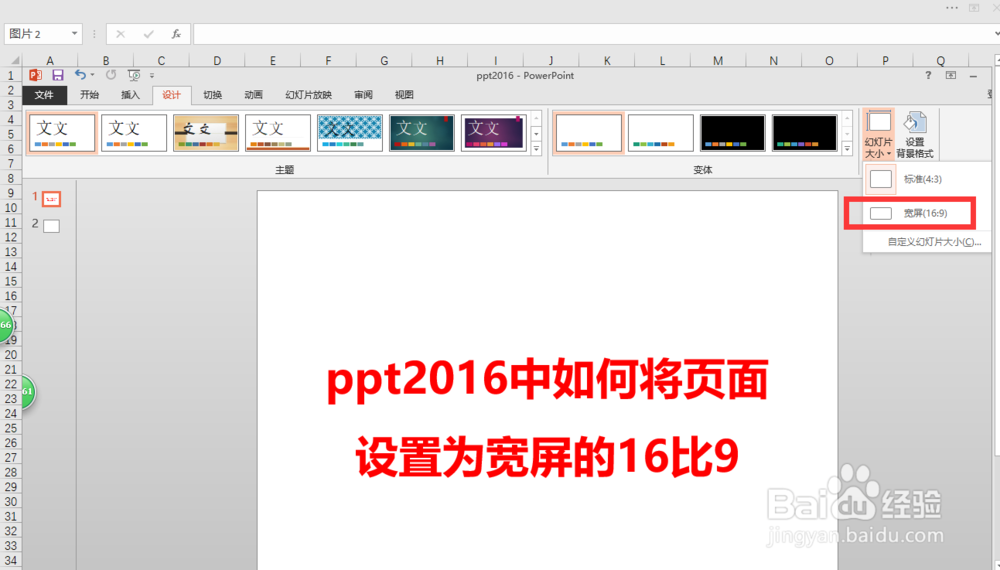Open the 幻灯片放映 tab
The height and width of the screenshot is (570, 1000).
pyautogui.click(x=309, y=95)
